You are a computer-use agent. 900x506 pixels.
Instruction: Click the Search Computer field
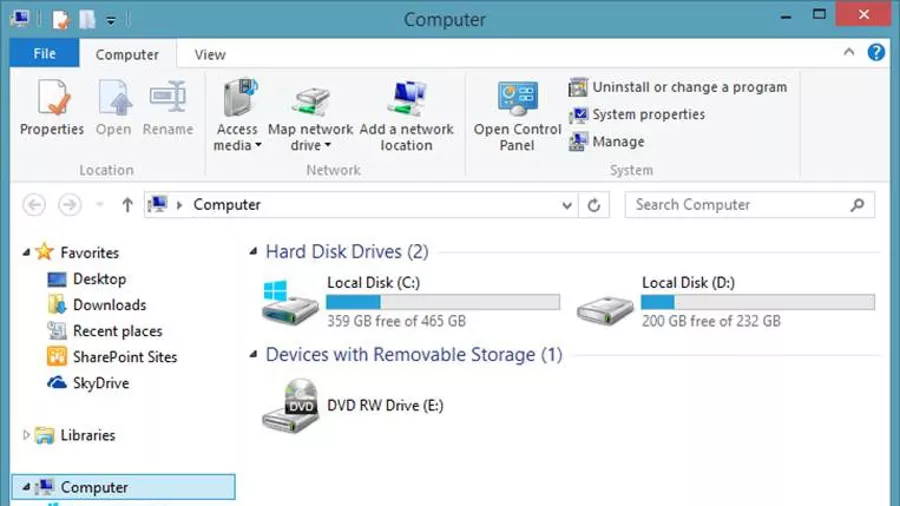750,205
